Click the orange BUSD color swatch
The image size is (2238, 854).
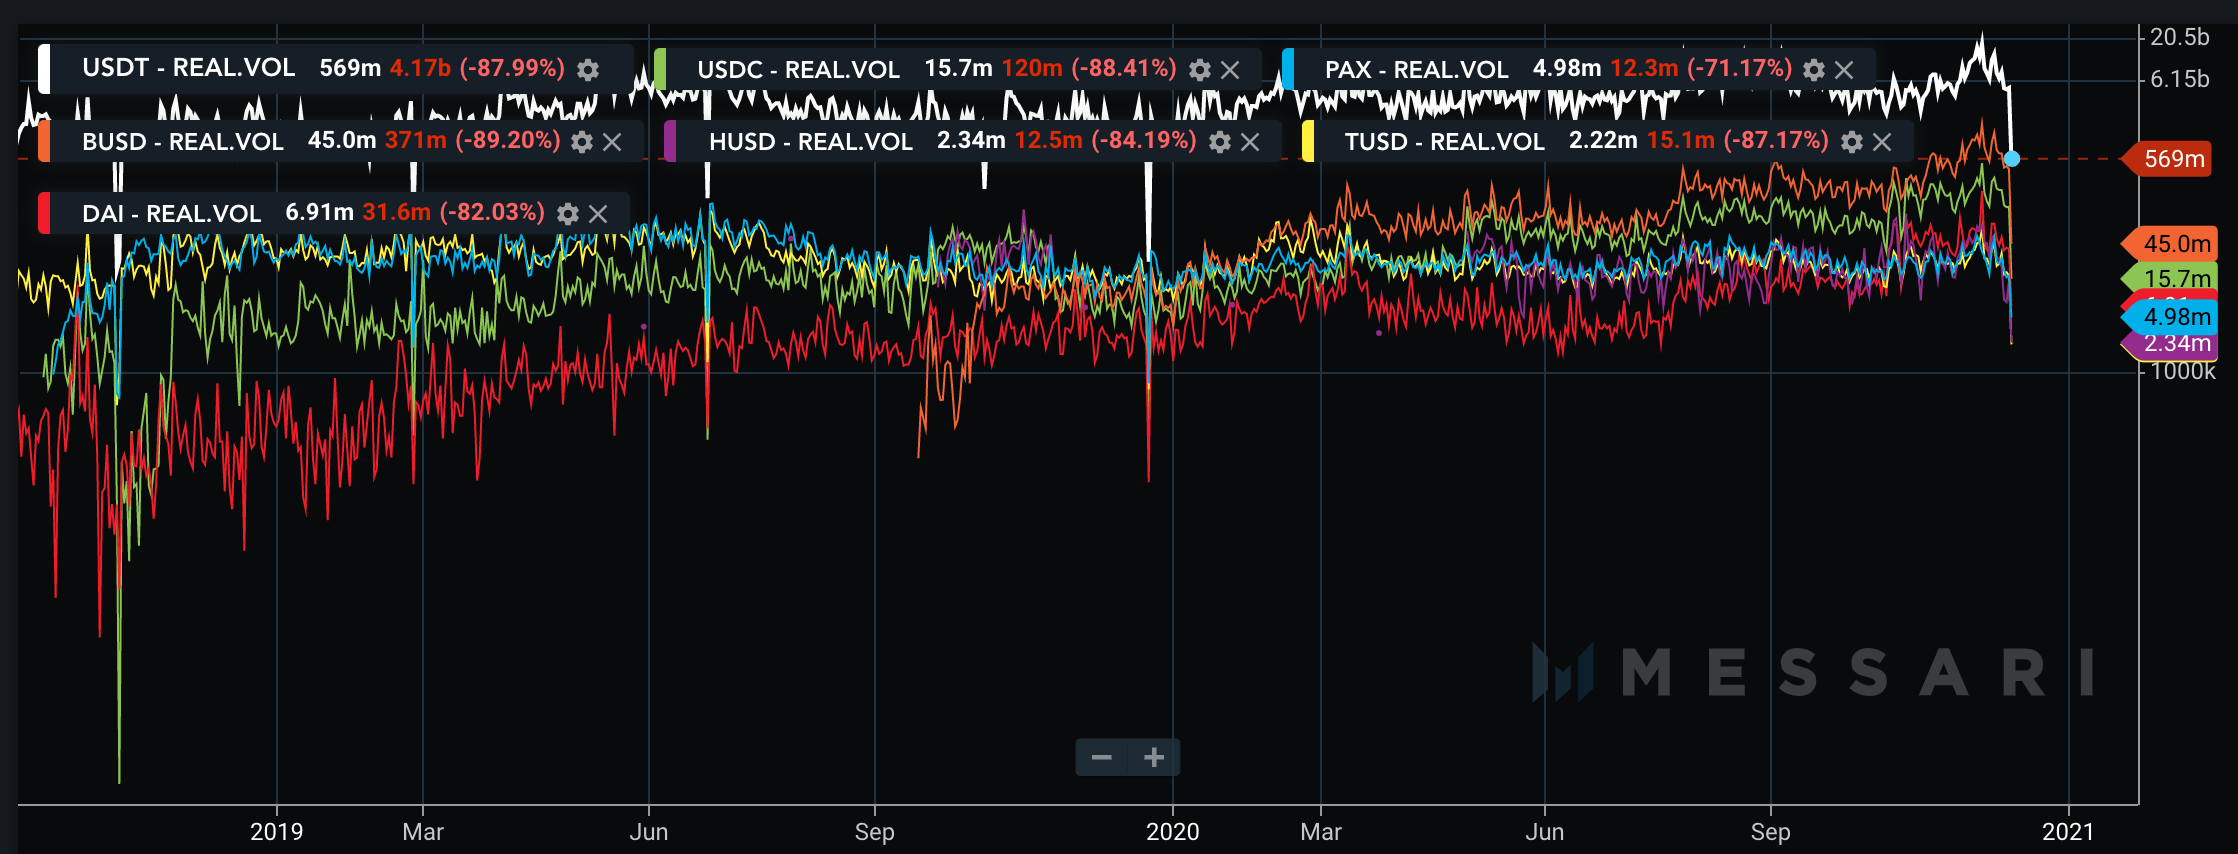[44, 141]
